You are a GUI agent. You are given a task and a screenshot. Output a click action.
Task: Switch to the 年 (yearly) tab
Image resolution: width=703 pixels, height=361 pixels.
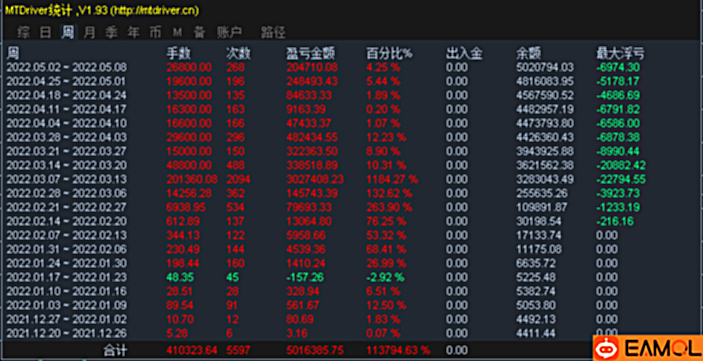133,32
